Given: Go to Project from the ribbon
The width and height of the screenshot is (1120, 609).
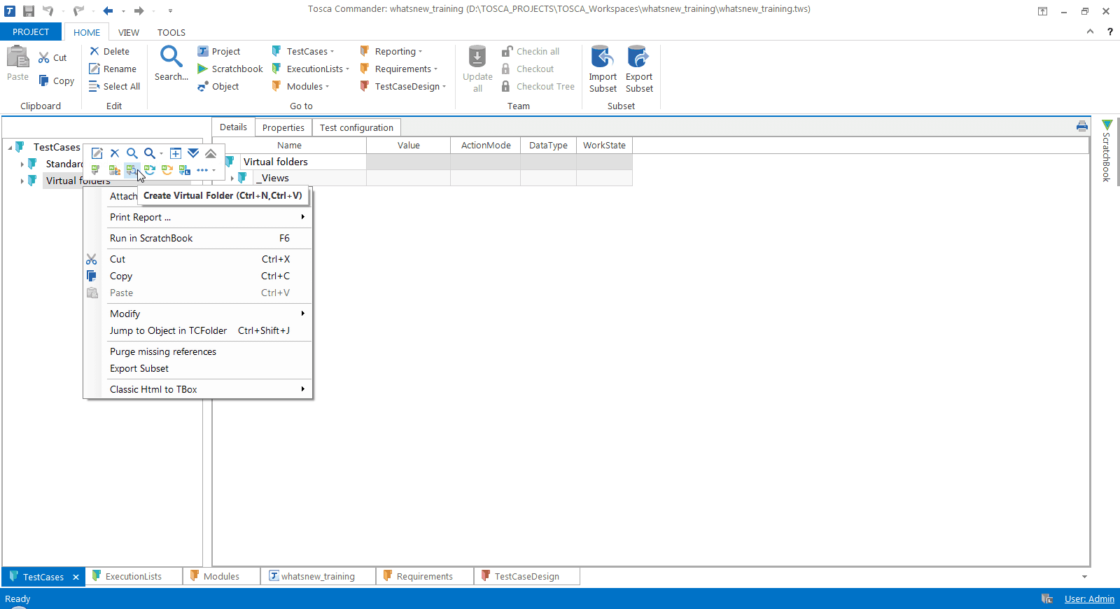Looking at the screenshot, I should click(x=219, y=51).
